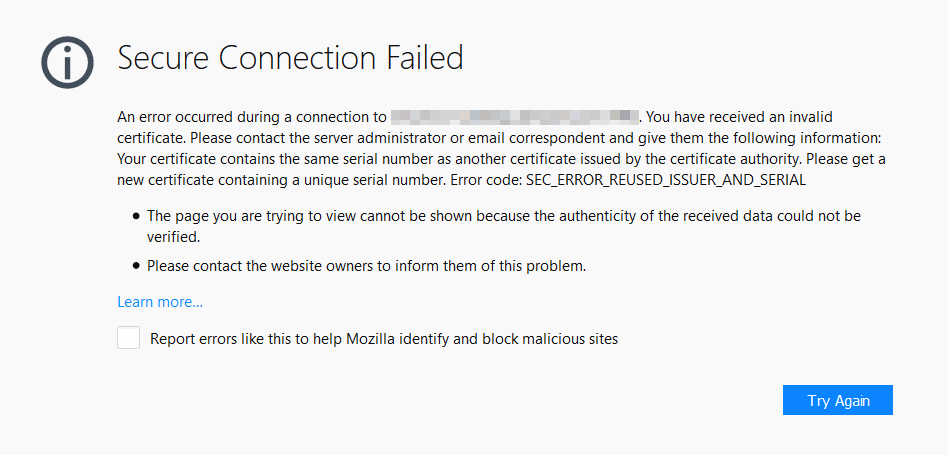
Task: Click the blurred server address text
Action: pyautogui.click(x=514, y=117)
